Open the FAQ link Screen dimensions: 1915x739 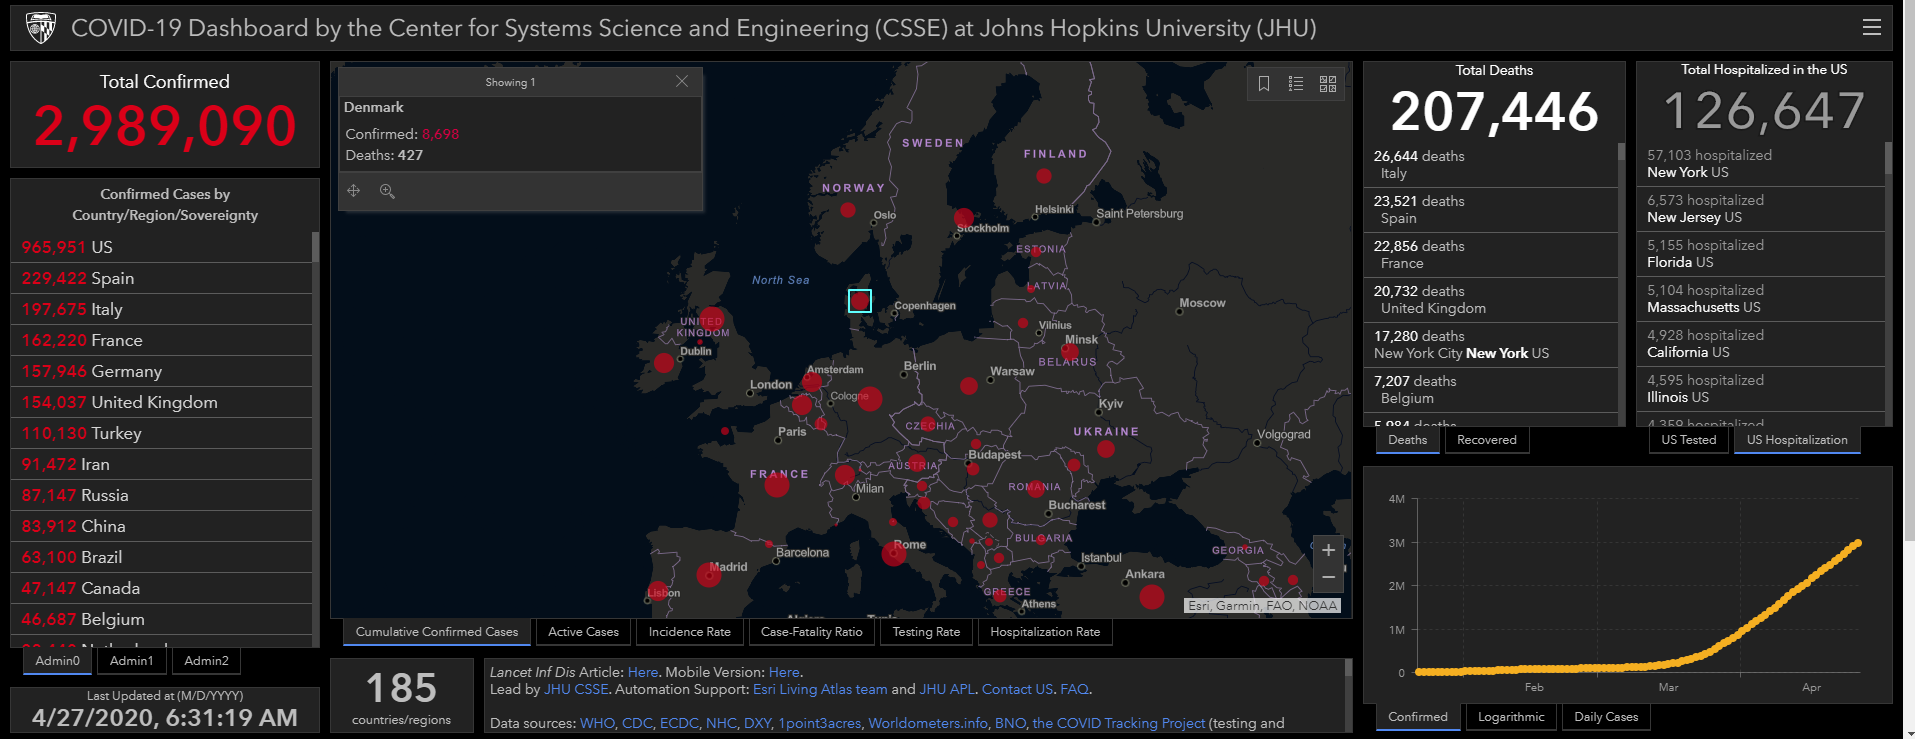[1074, 689]
